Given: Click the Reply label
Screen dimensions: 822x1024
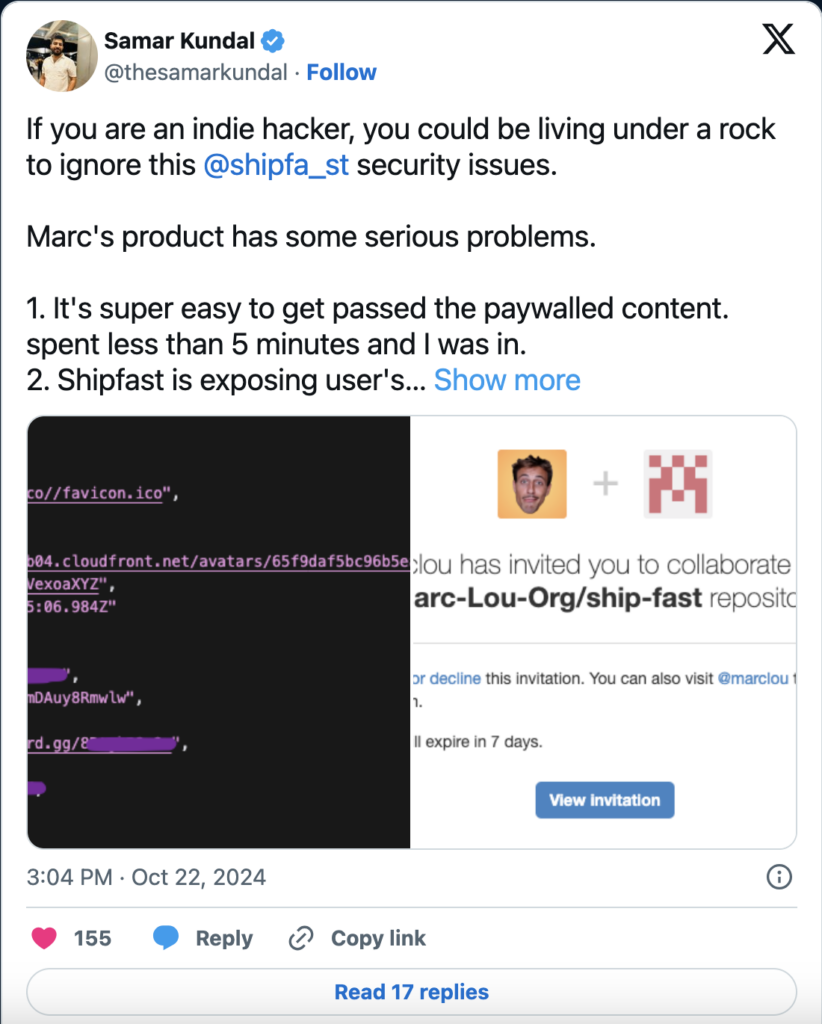Looking at the screenshot, I should coord(224,938).
